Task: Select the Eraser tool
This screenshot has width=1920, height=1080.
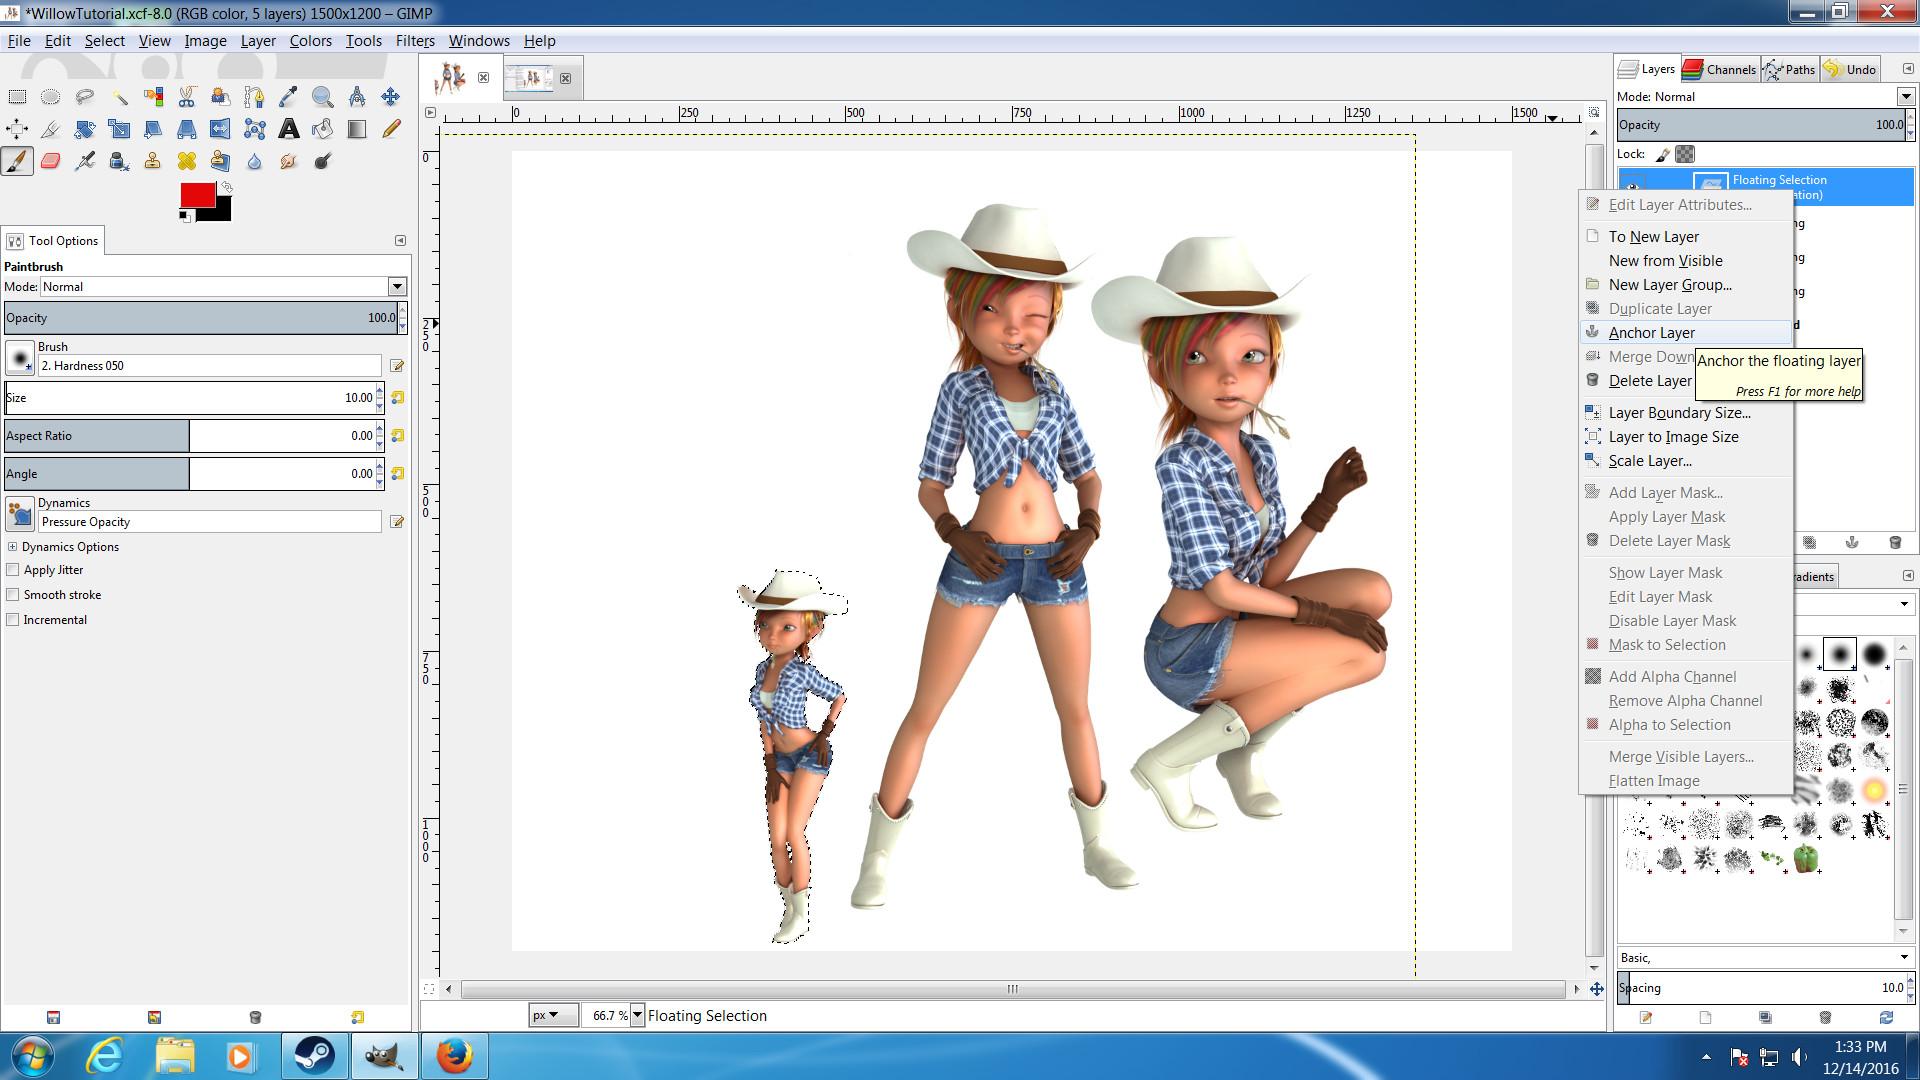Action: [51, 161]
